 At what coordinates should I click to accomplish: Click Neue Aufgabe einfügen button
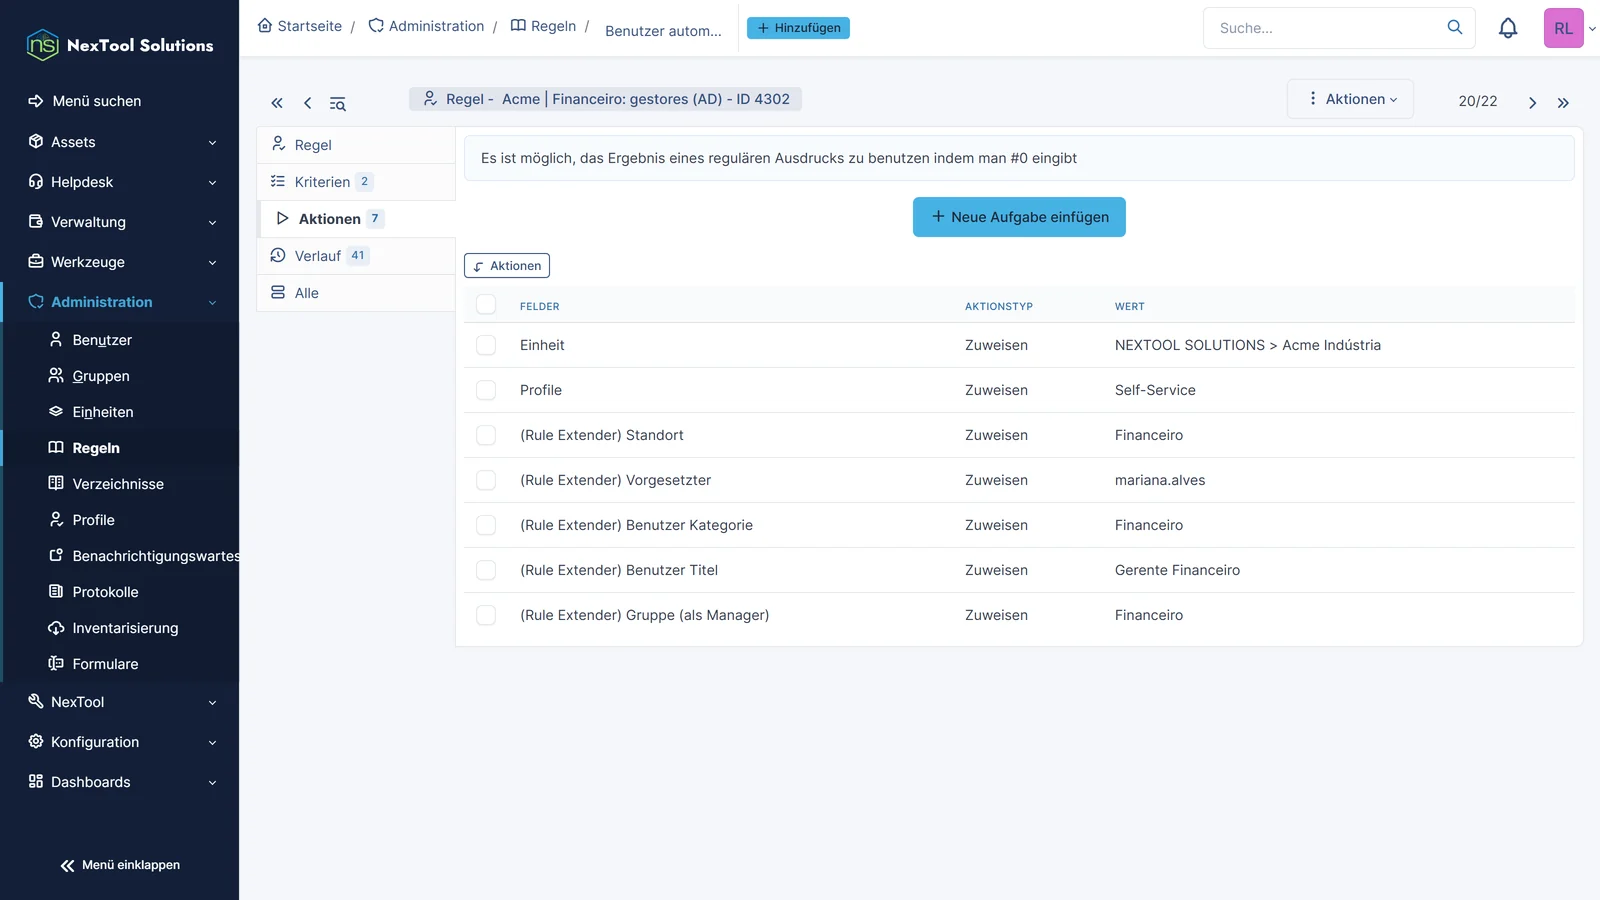pos(1019,217)
